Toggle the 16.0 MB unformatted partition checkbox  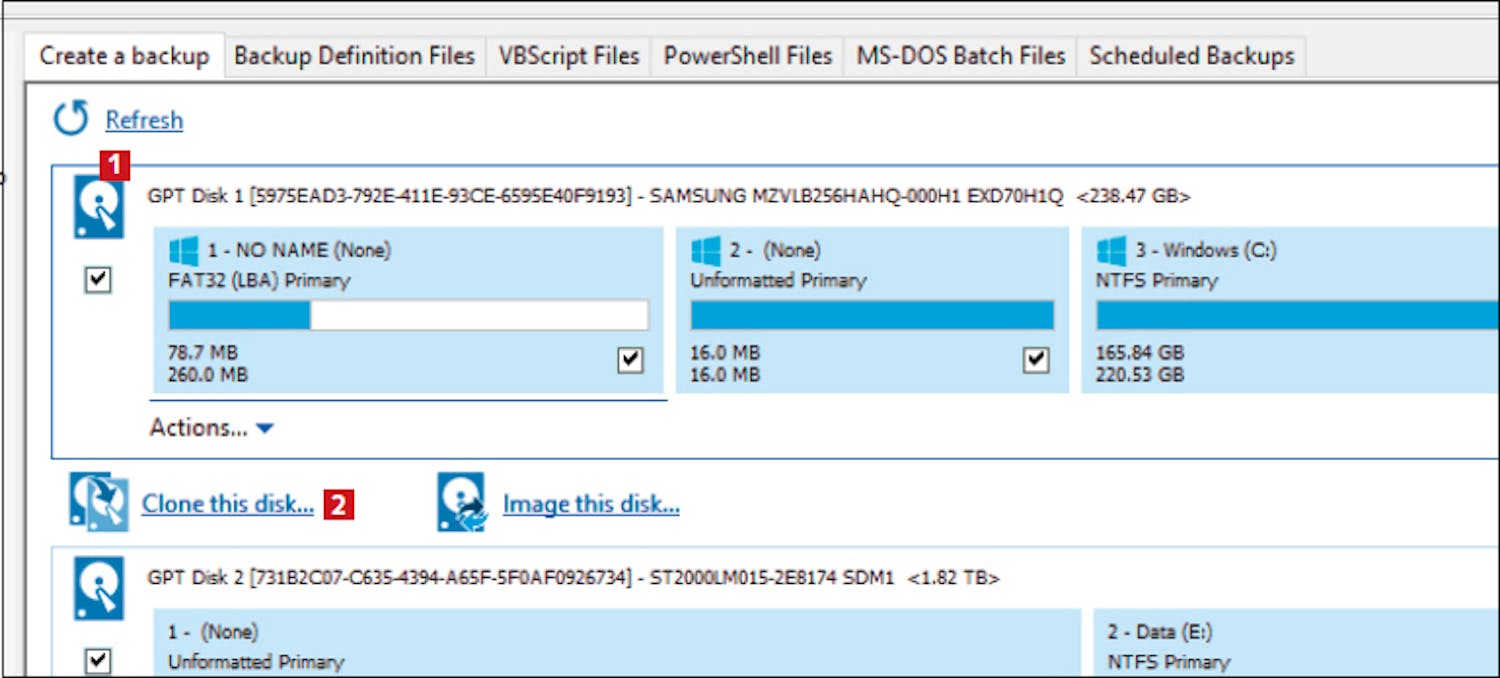coord(1036,360)
